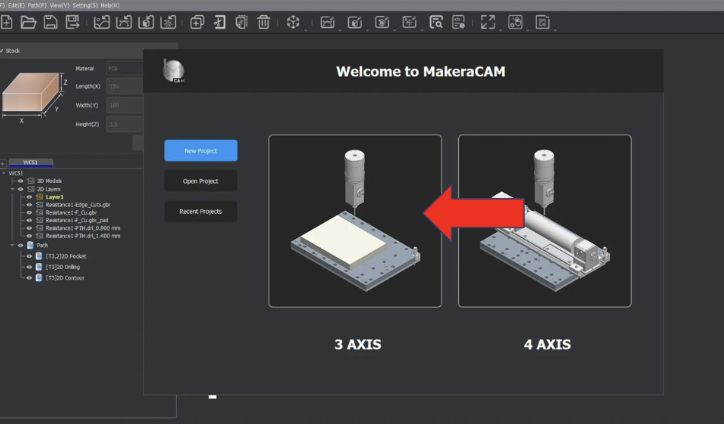Image resolution: width=724 pixels, height=424 pixels.
Task: Select the 4 AXIS machine thumbnail
Action: [544, 220]
